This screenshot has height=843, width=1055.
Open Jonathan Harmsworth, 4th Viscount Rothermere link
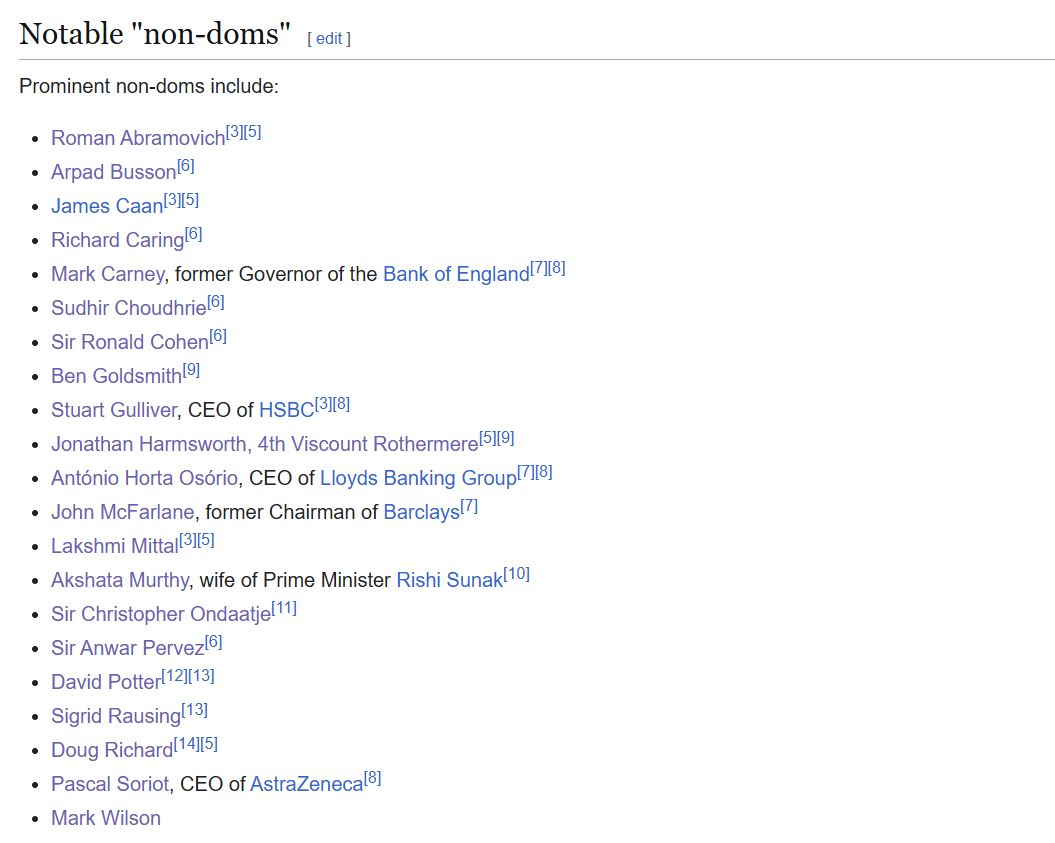click(x=265, y=444)
